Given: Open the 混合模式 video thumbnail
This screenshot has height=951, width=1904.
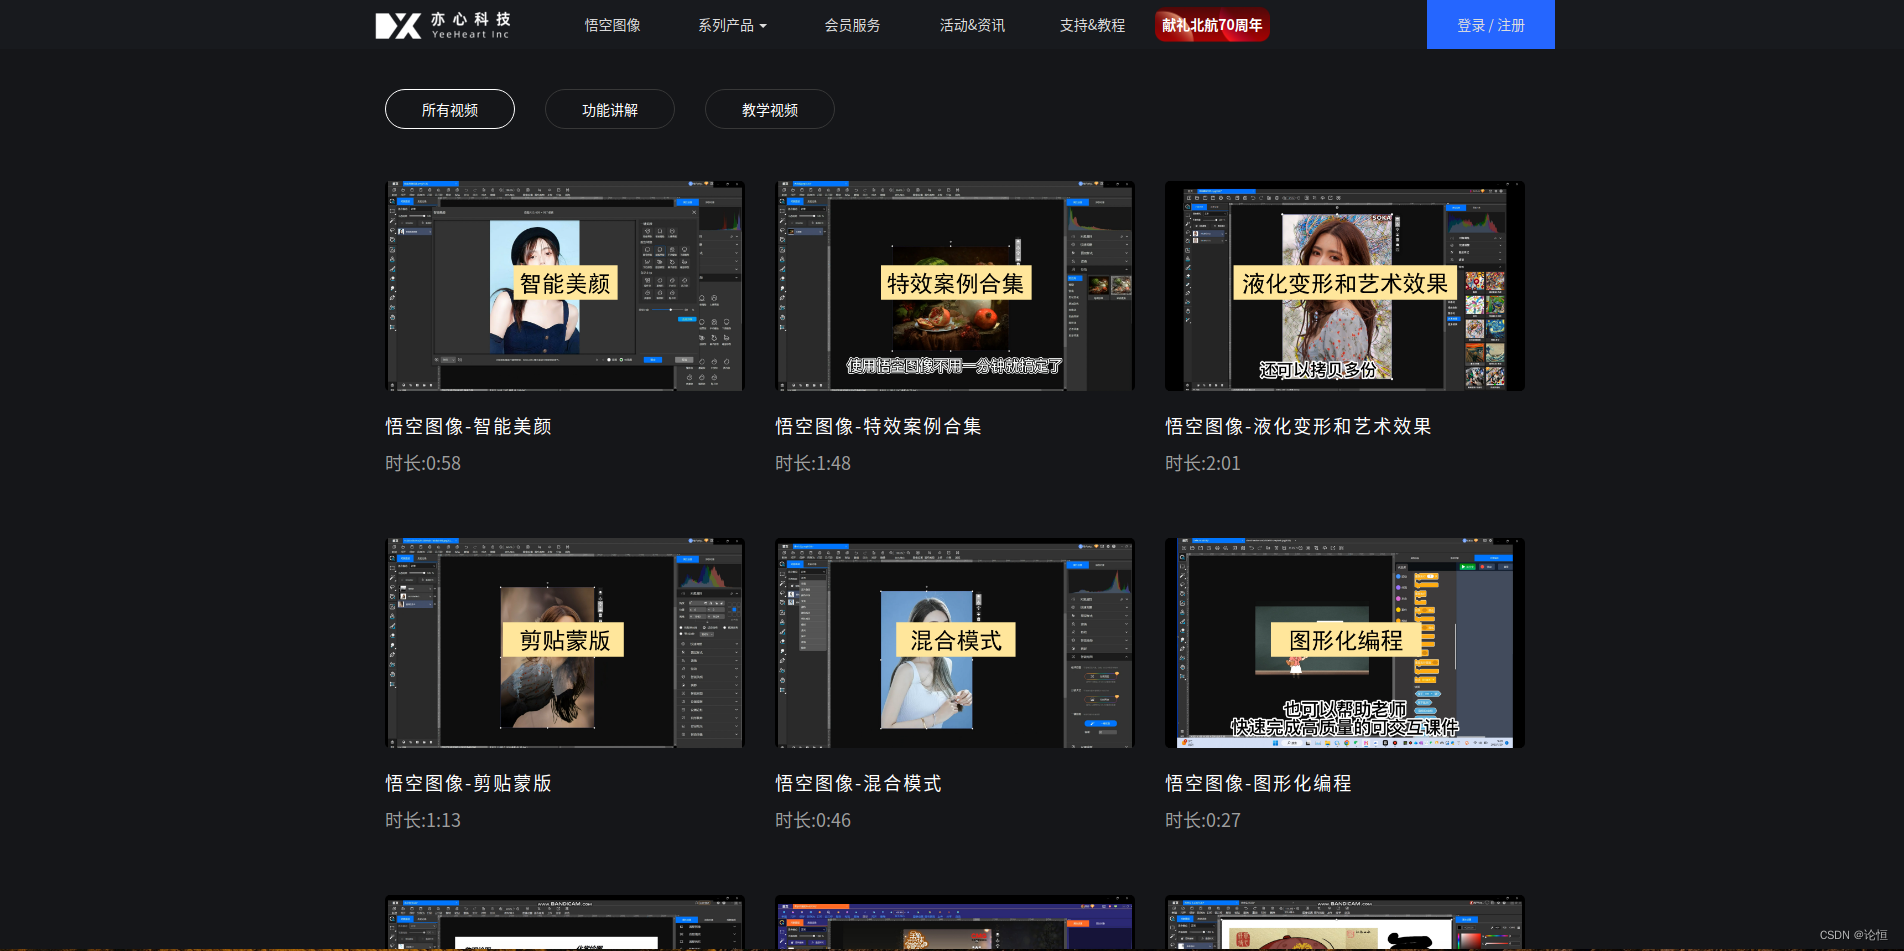Looking at the screenshot, I should click(955, 643).
